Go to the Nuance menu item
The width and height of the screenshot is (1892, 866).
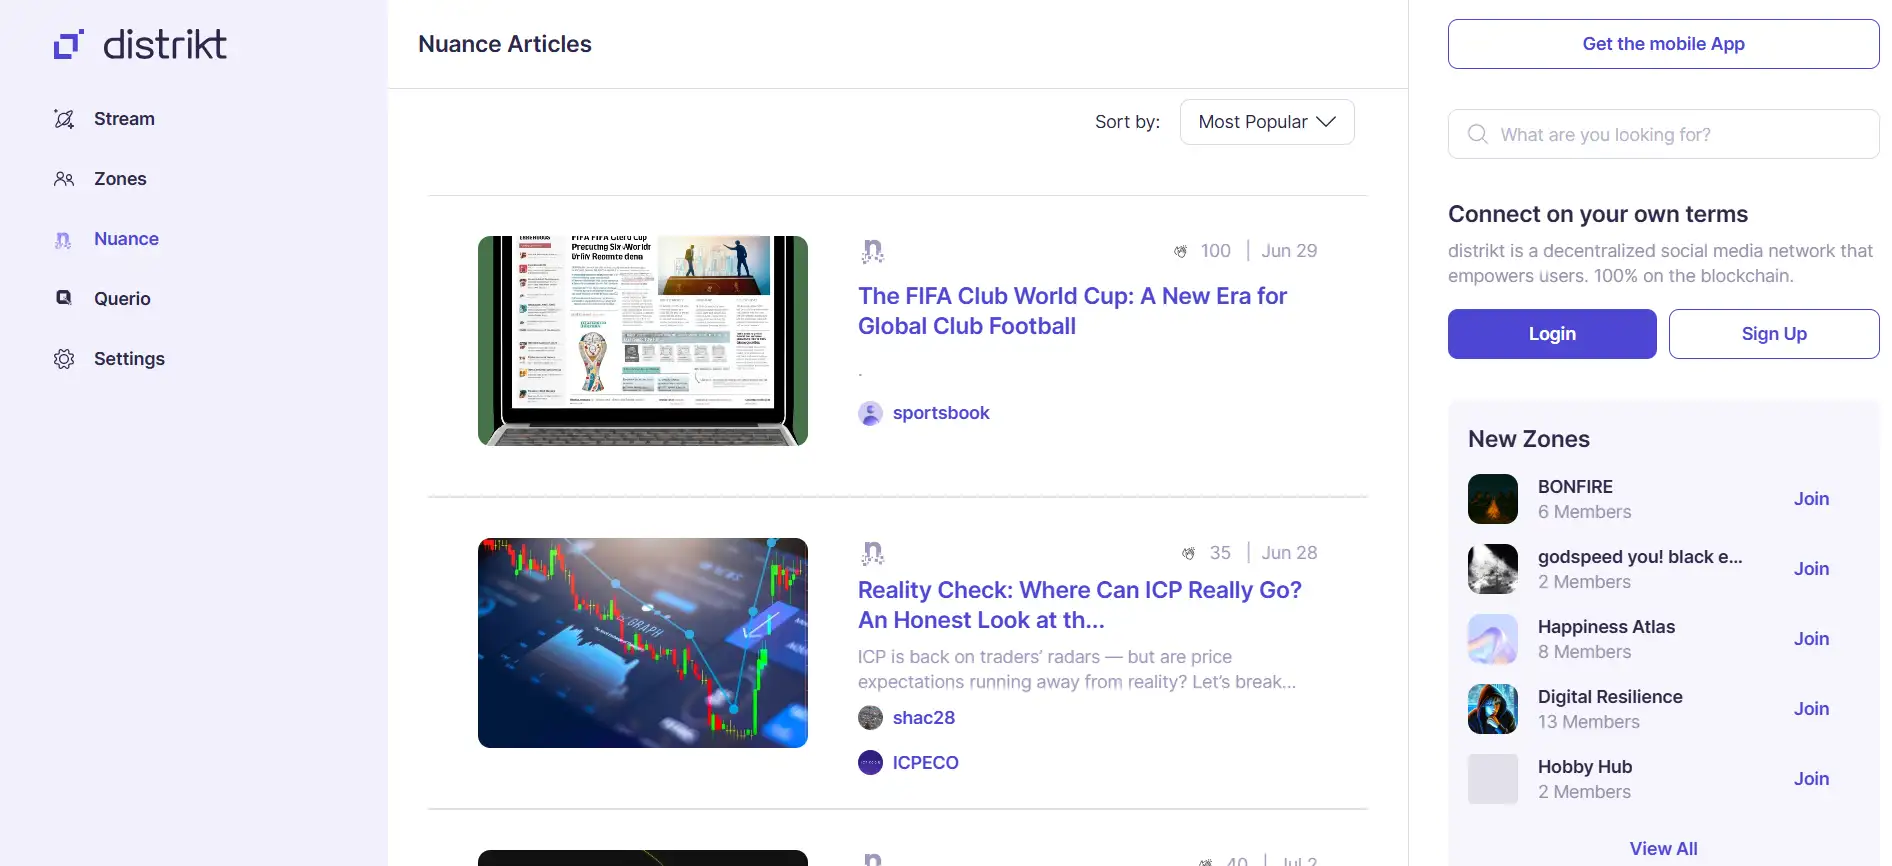126,239
